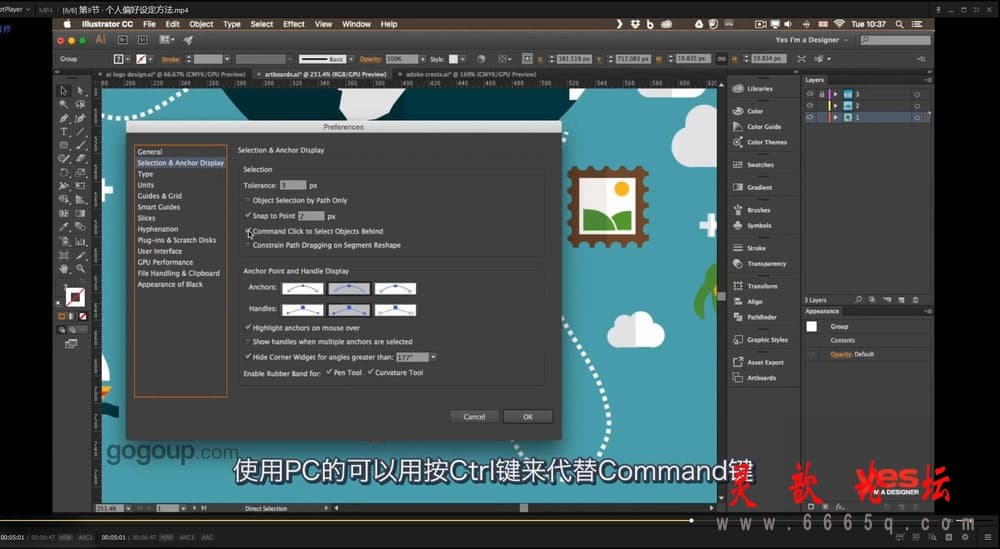Open the Color Guide panel

[757, 127]
